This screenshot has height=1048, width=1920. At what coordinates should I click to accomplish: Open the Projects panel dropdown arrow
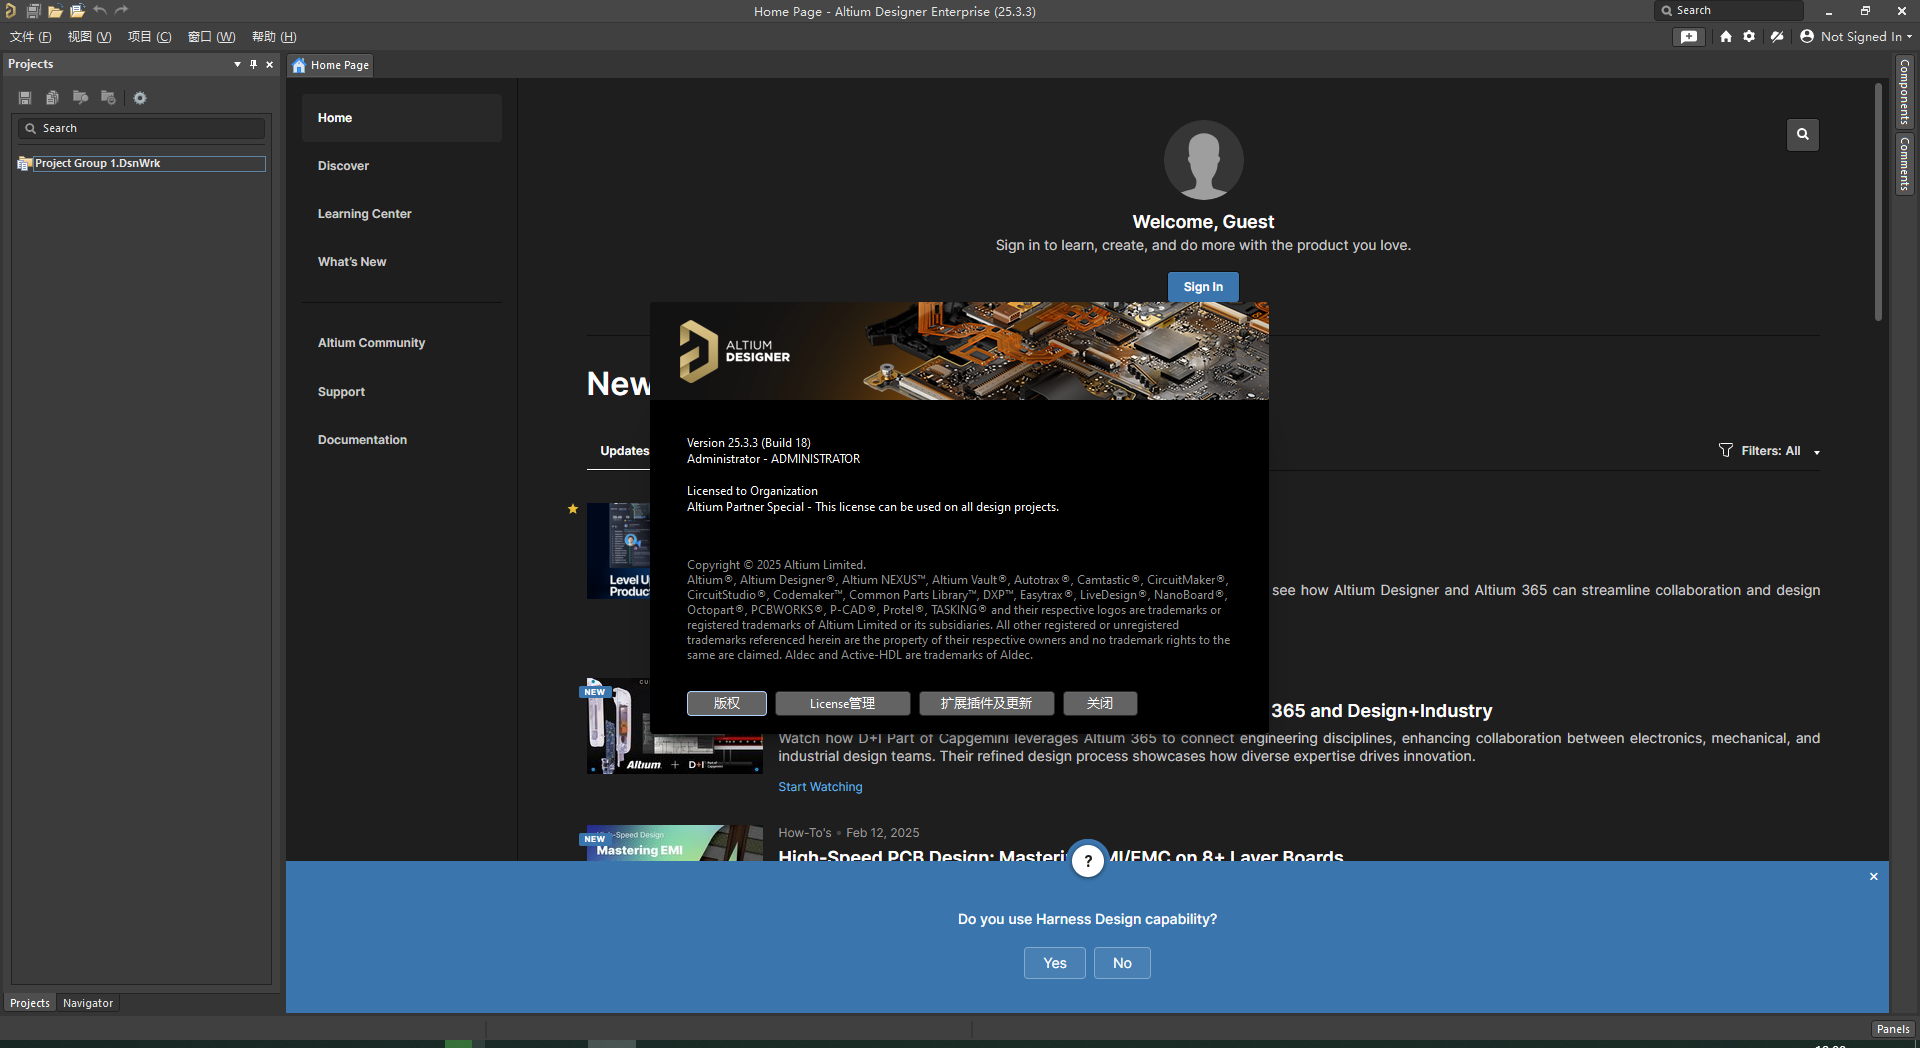(237, 64)
